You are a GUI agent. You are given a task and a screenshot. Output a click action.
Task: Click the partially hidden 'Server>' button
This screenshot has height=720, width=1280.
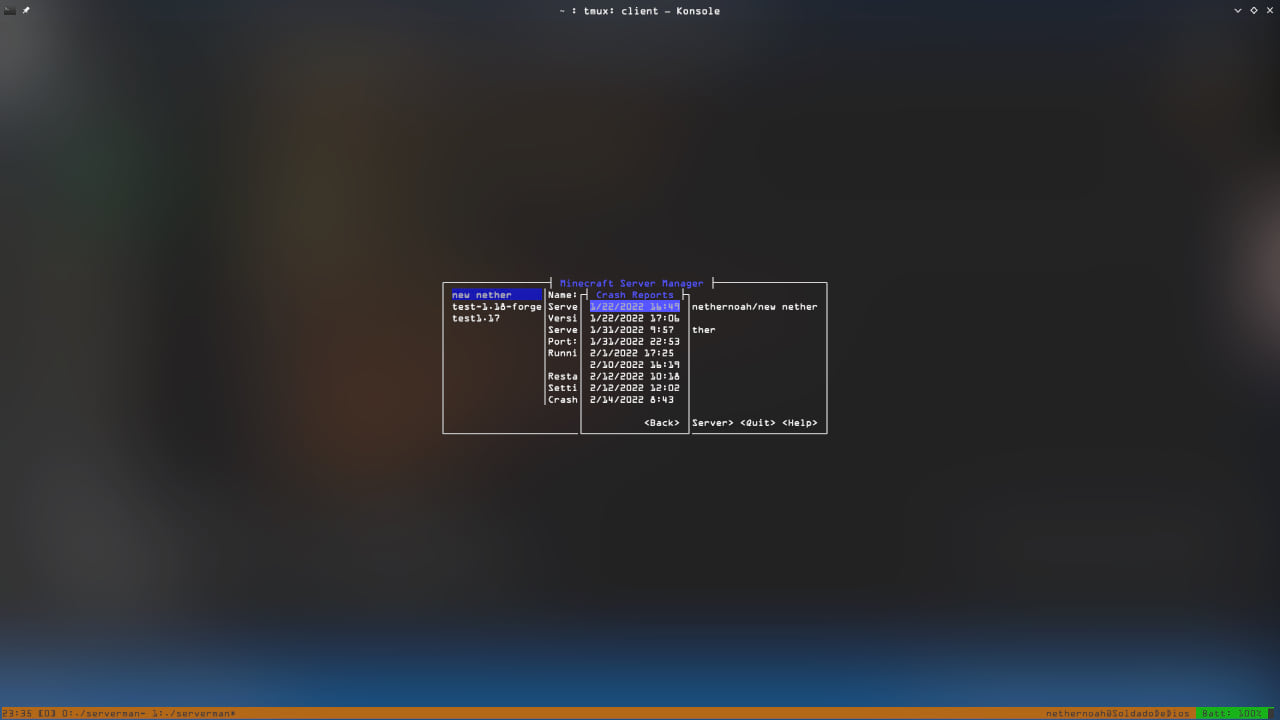tap(713, 423)
